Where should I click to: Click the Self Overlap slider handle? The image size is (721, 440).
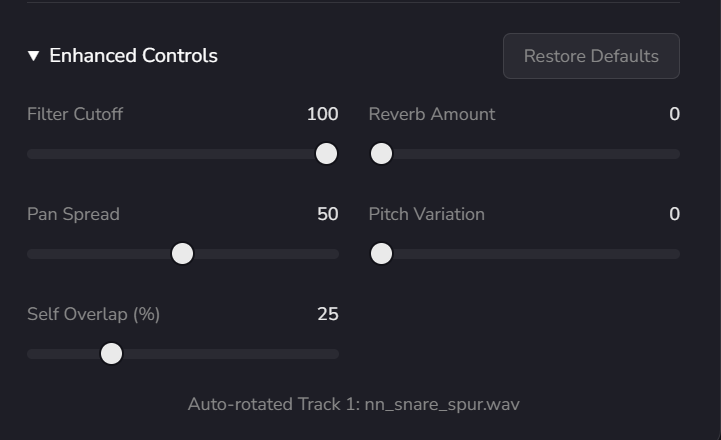pyautogui.click(x=111, y=353)
